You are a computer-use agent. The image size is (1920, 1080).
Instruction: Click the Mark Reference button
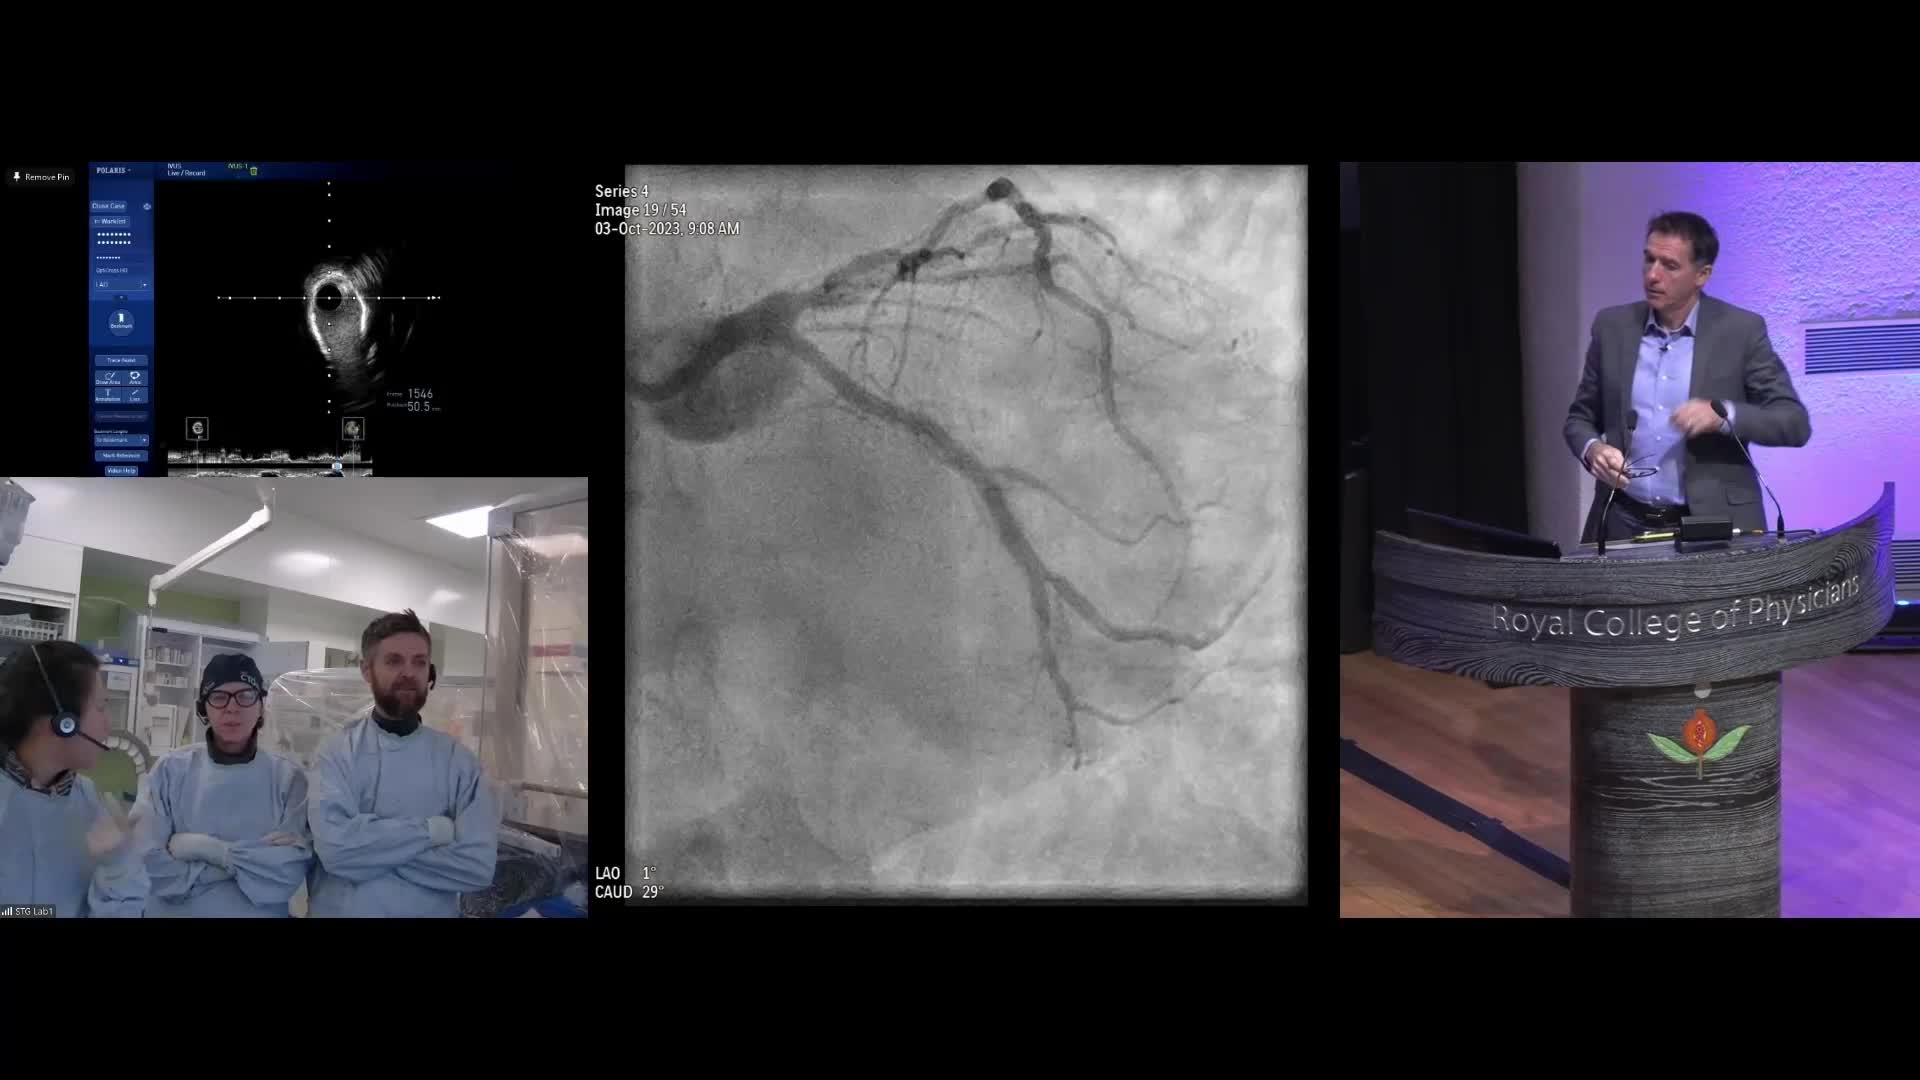click(x=121, y=455)
